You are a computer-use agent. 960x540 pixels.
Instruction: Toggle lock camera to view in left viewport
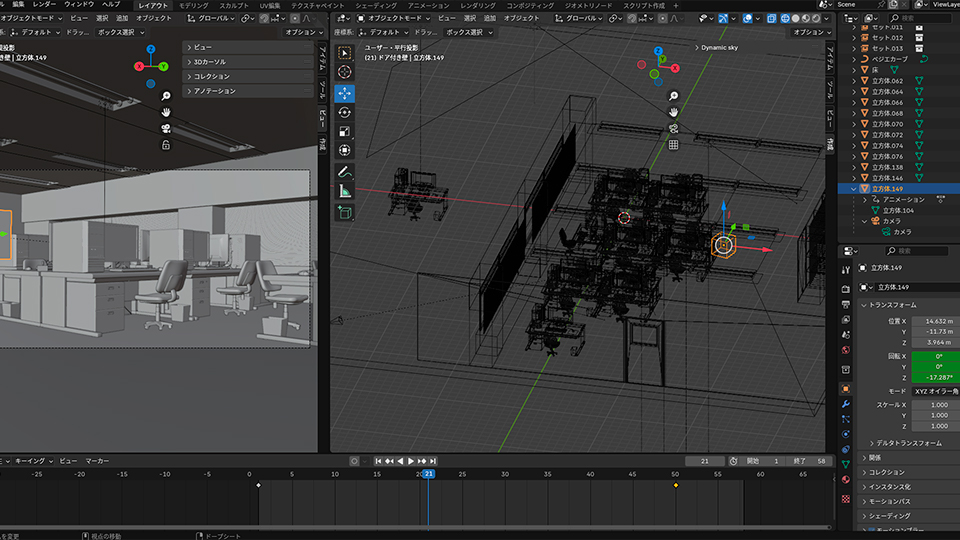(x=166, y=145)
